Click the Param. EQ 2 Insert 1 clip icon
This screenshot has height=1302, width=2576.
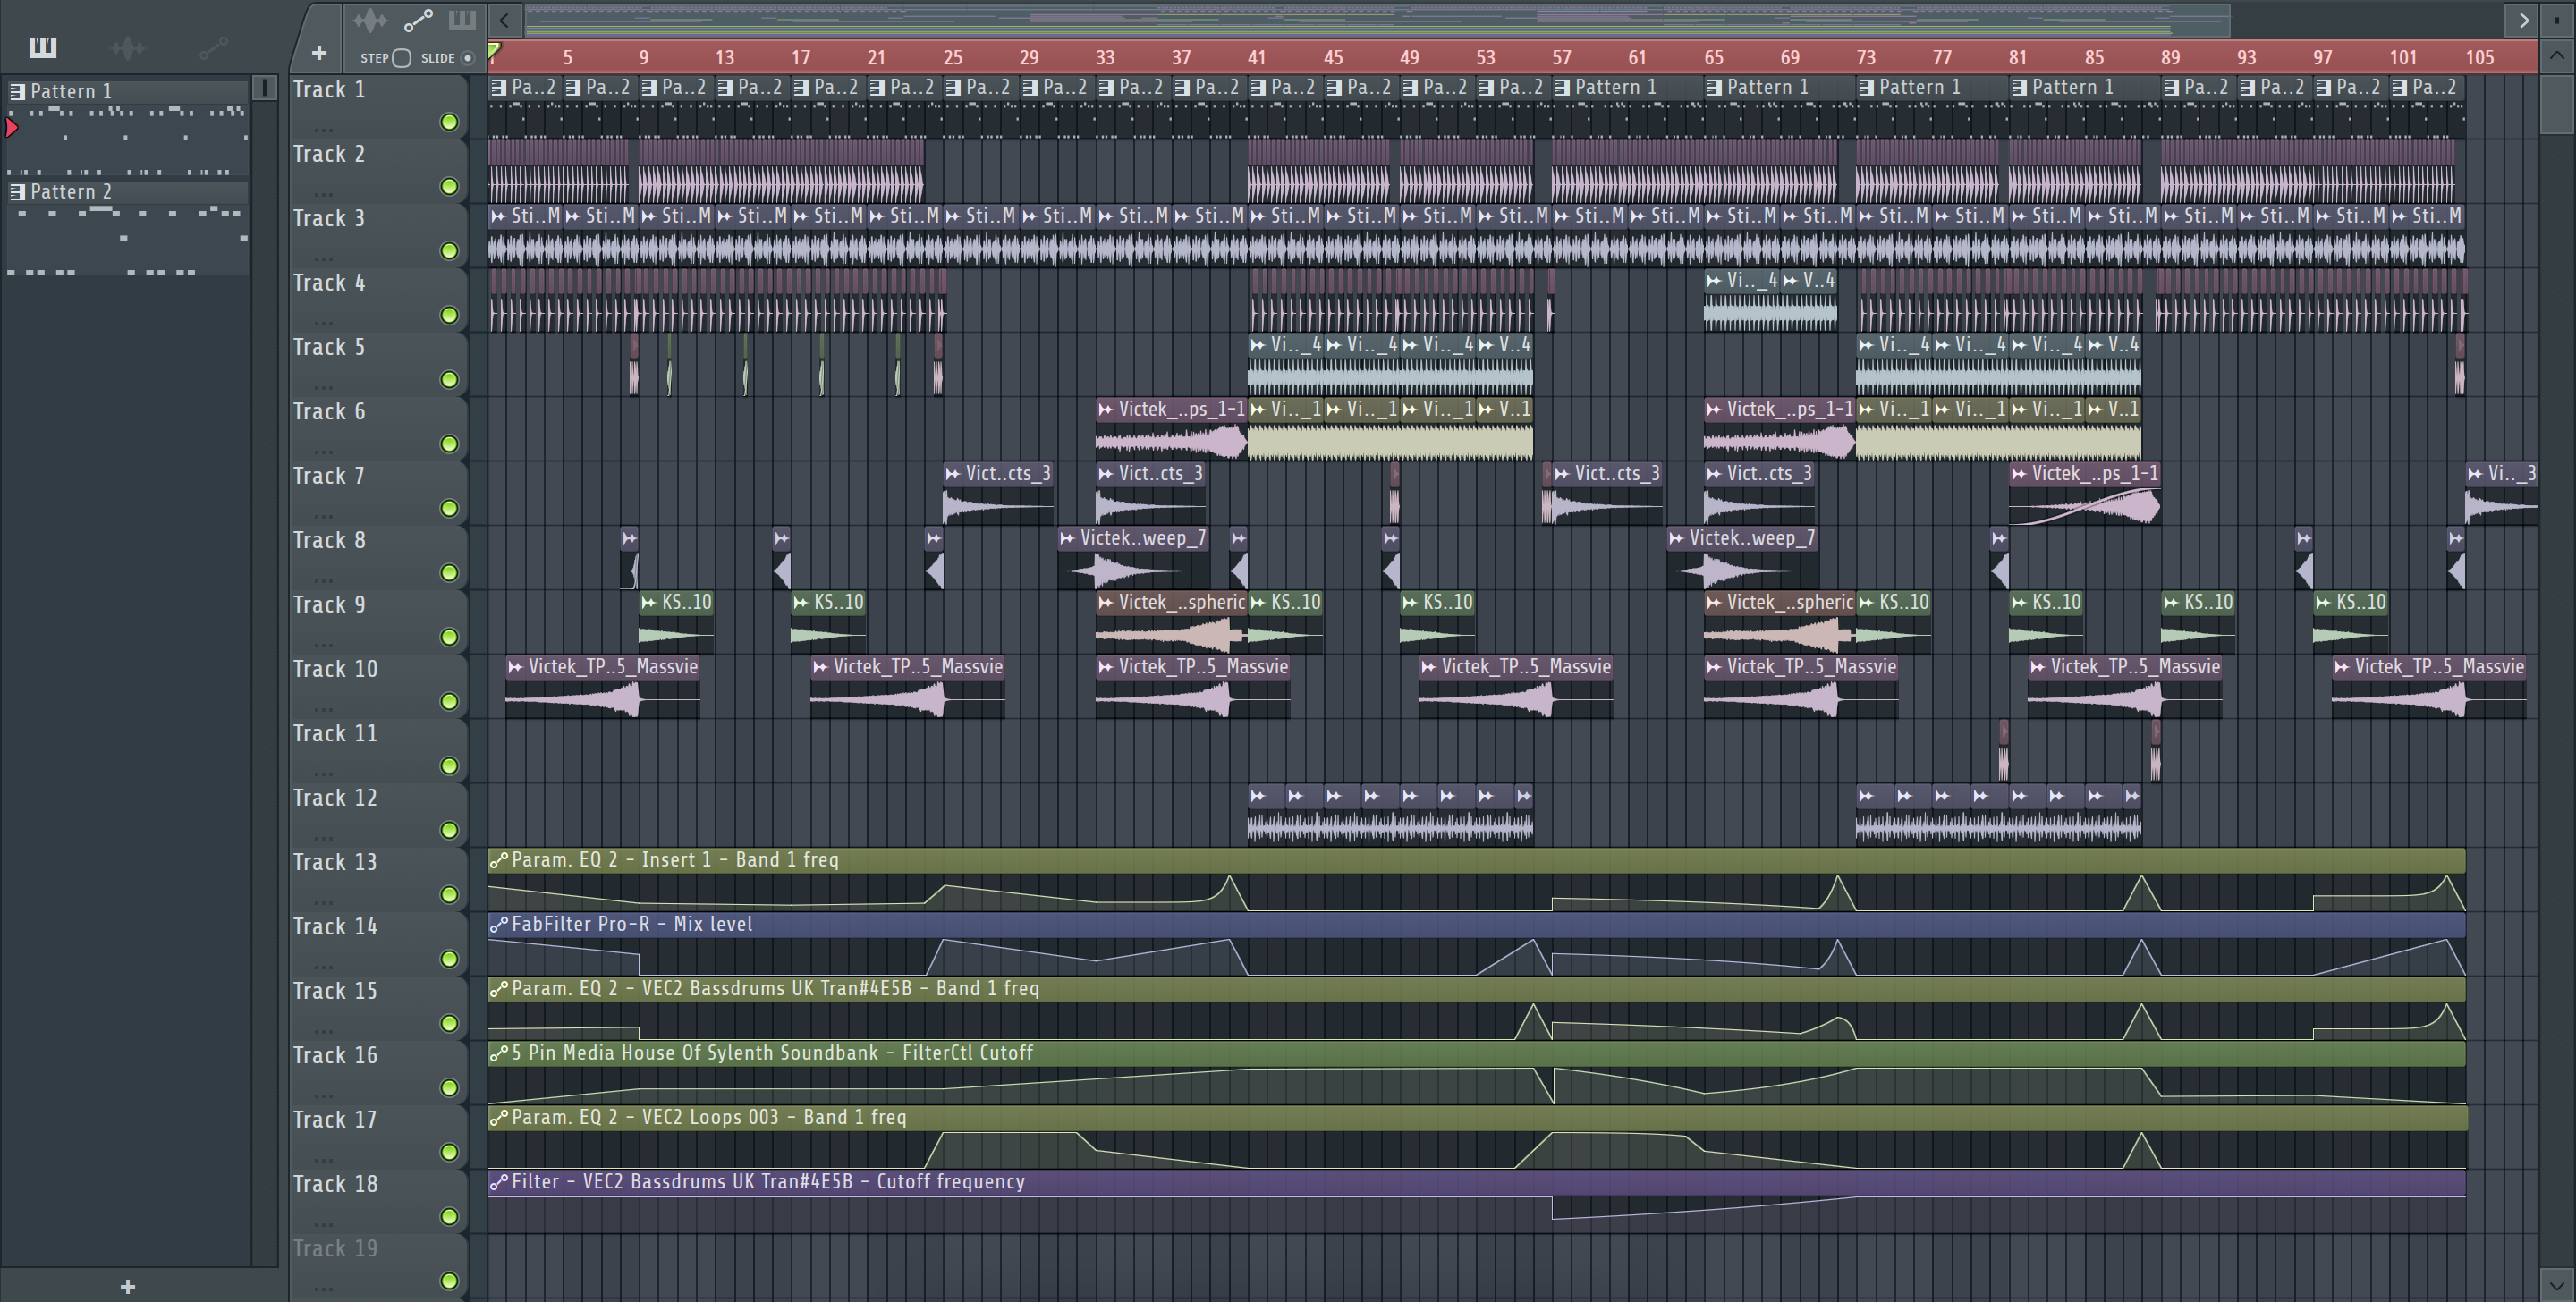click(x=498, y=860)
